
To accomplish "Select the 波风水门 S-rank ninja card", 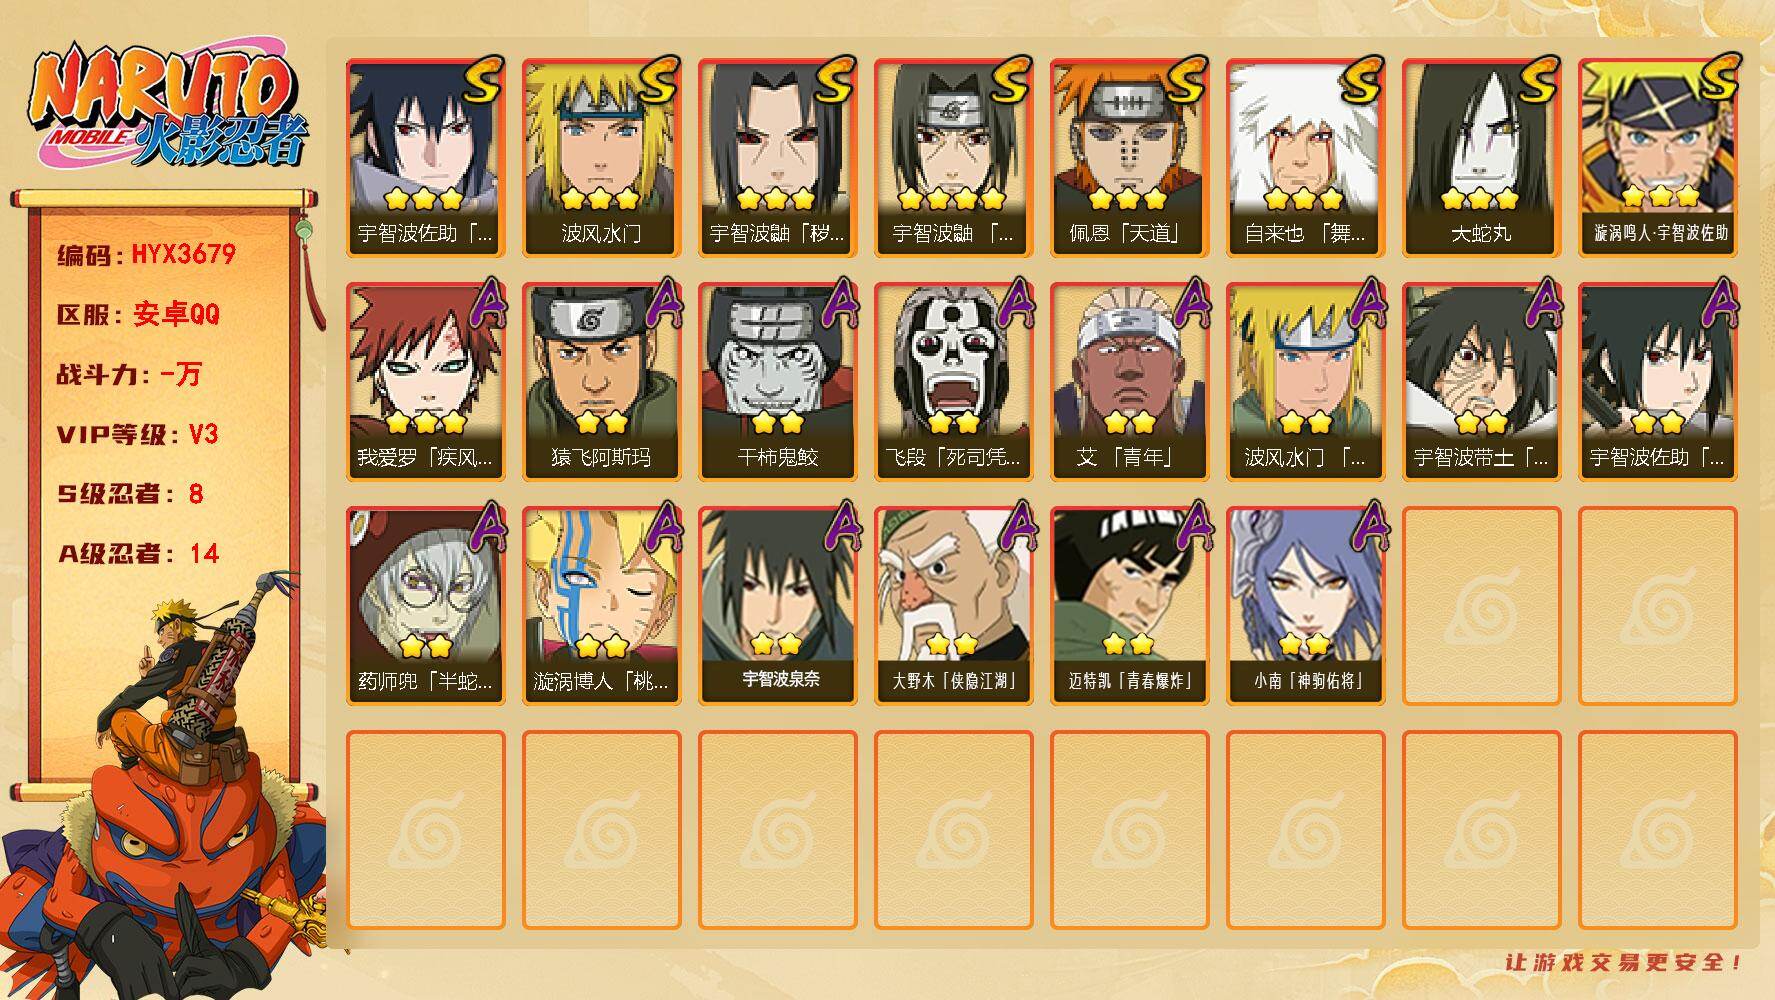I will point(601,158).
